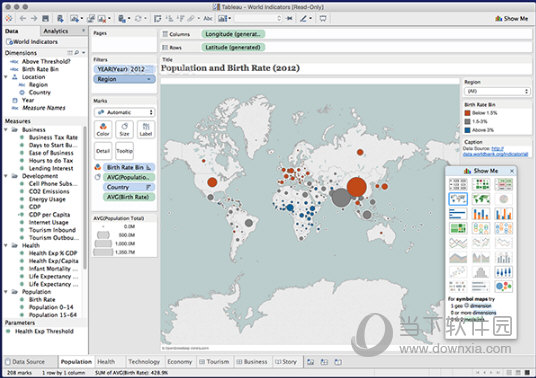Click the Presentation Mode toolbar icon
Viewport: 536px width, 378px height.
coord(323,18)
